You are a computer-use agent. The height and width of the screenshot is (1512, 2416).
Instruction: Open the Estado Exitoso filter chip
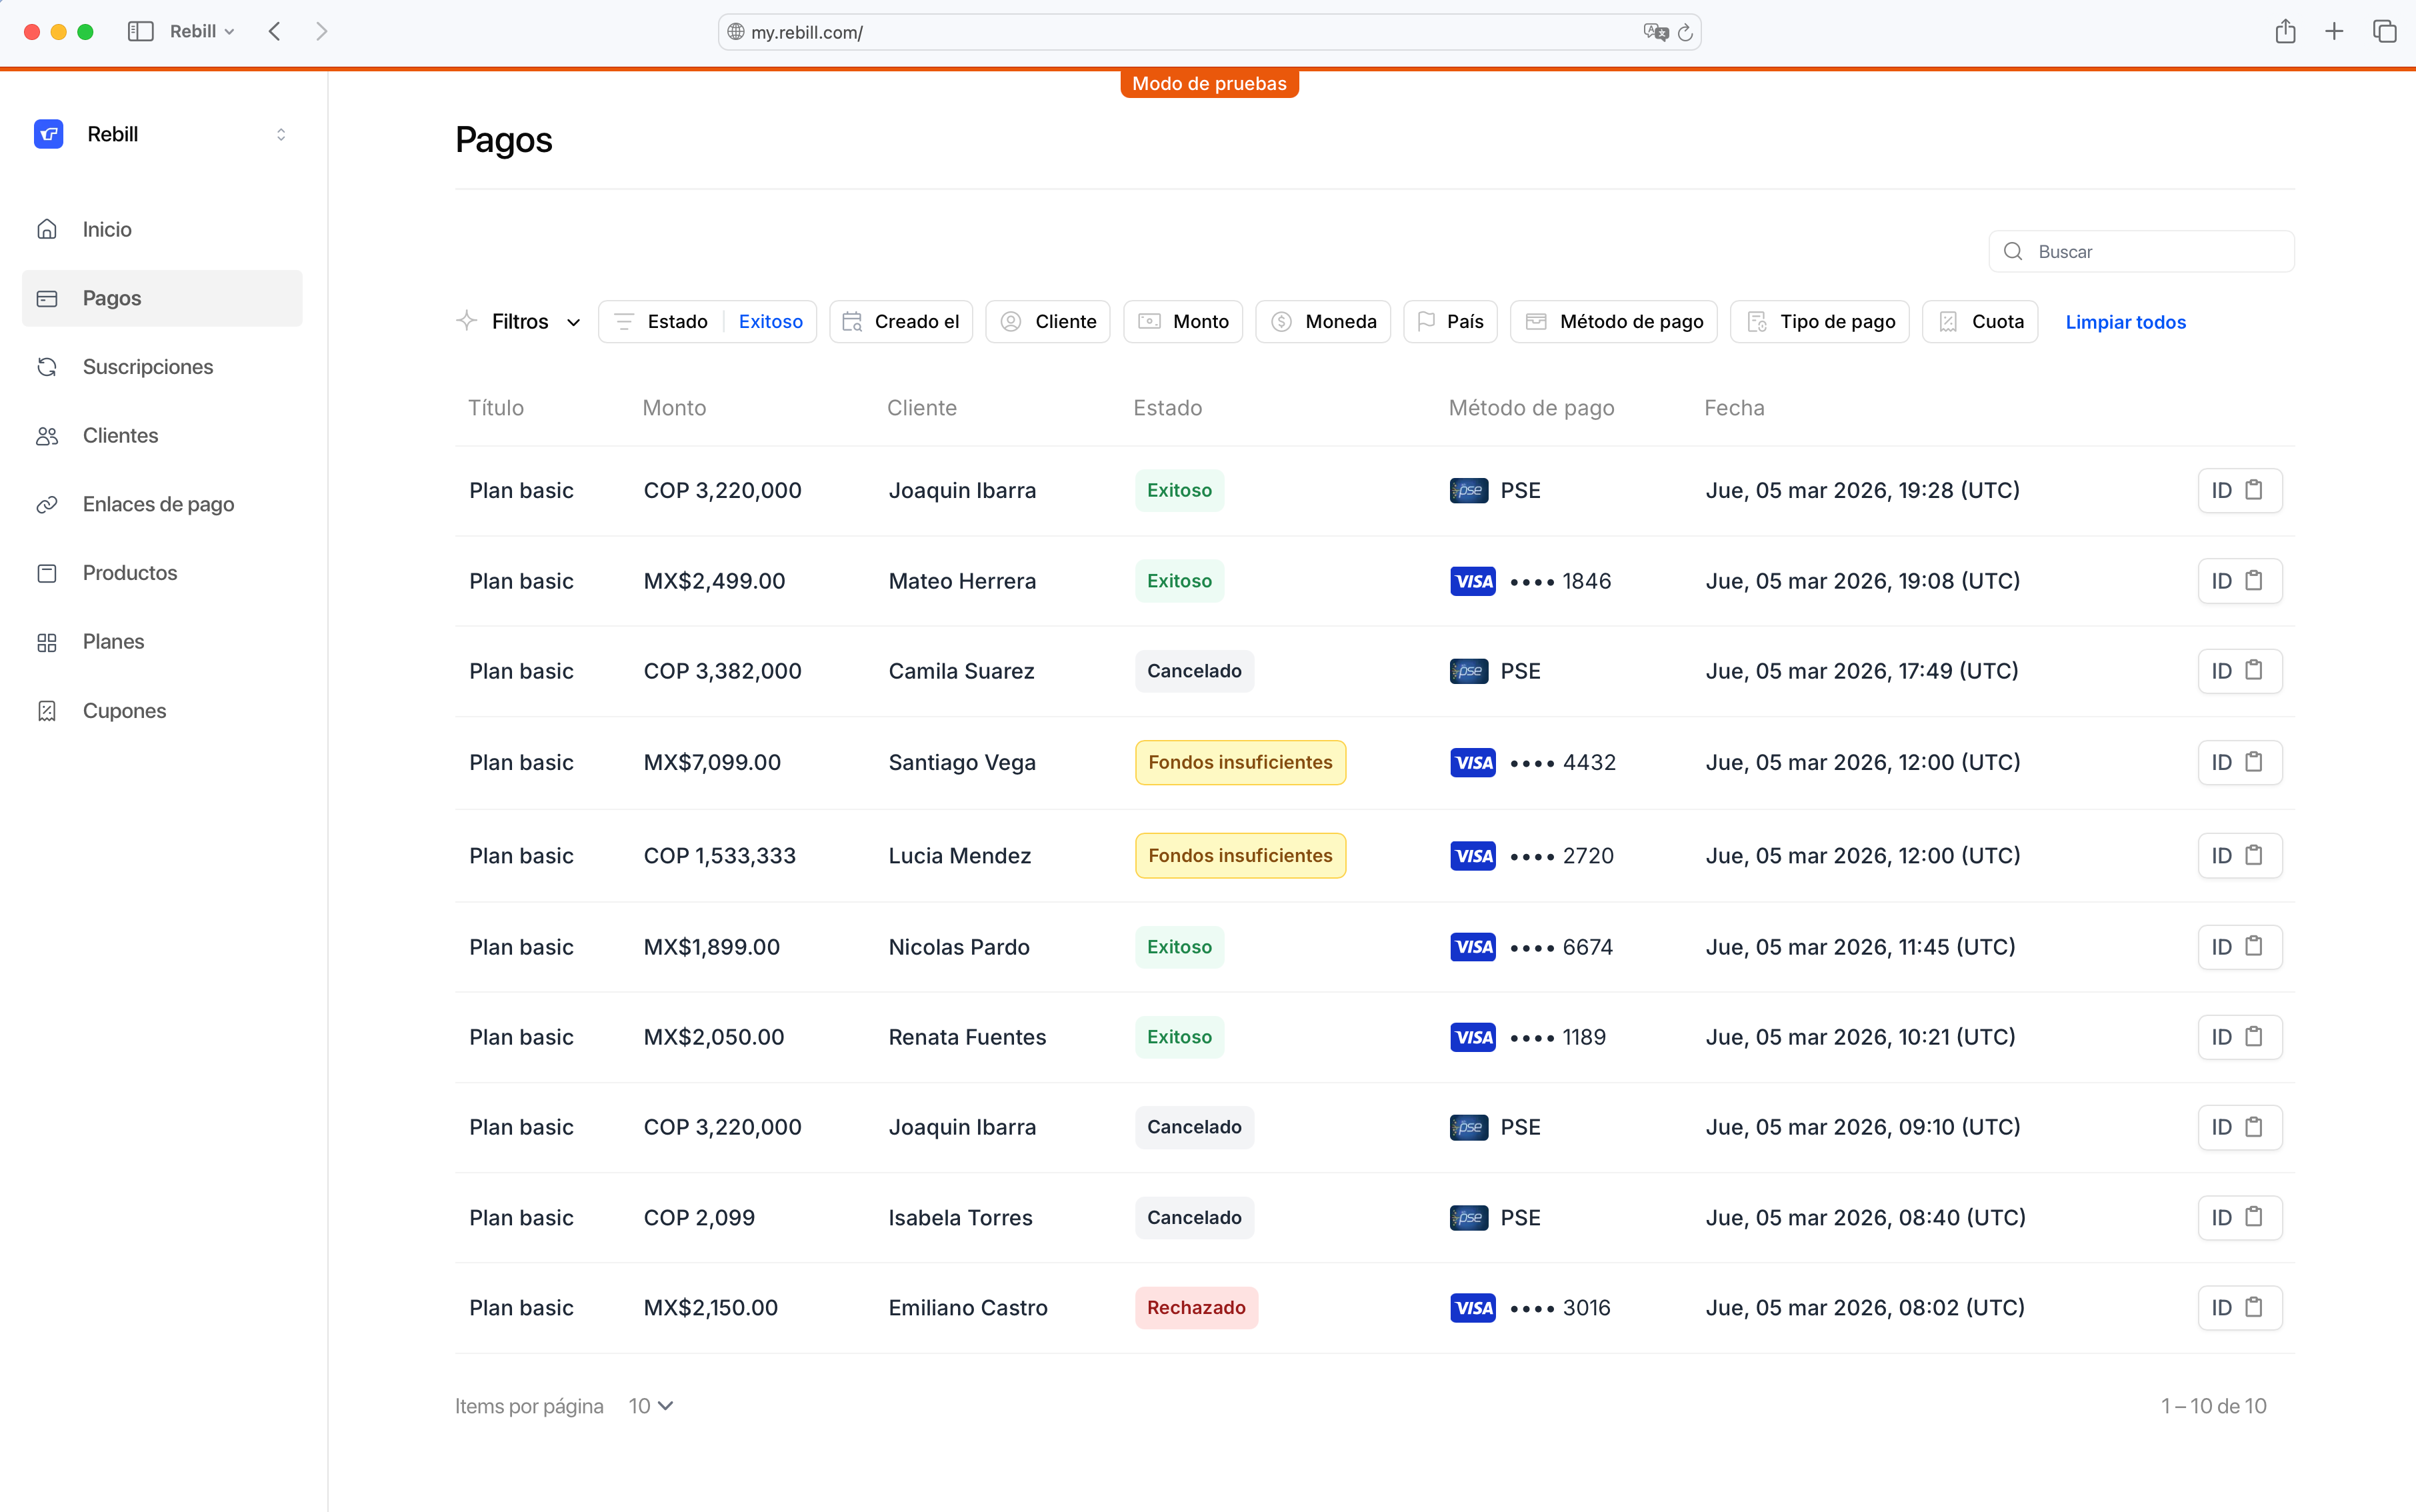tap(707, 322)
